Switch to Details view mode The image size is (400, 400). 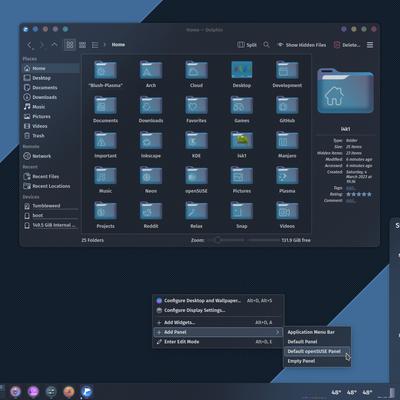click(95, 45)
